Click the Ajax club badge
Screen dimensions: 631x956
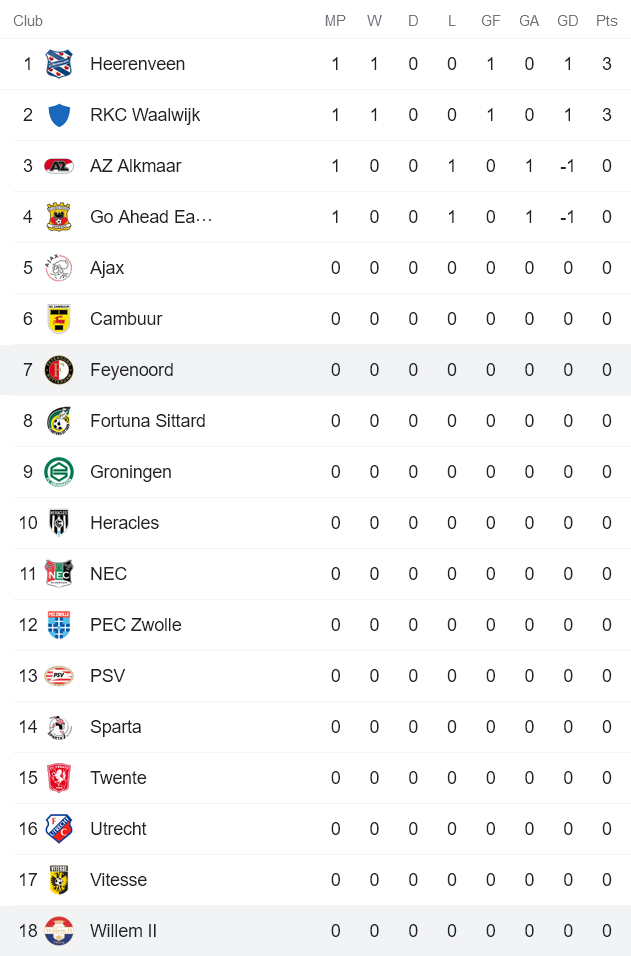(x=59, y=267)
